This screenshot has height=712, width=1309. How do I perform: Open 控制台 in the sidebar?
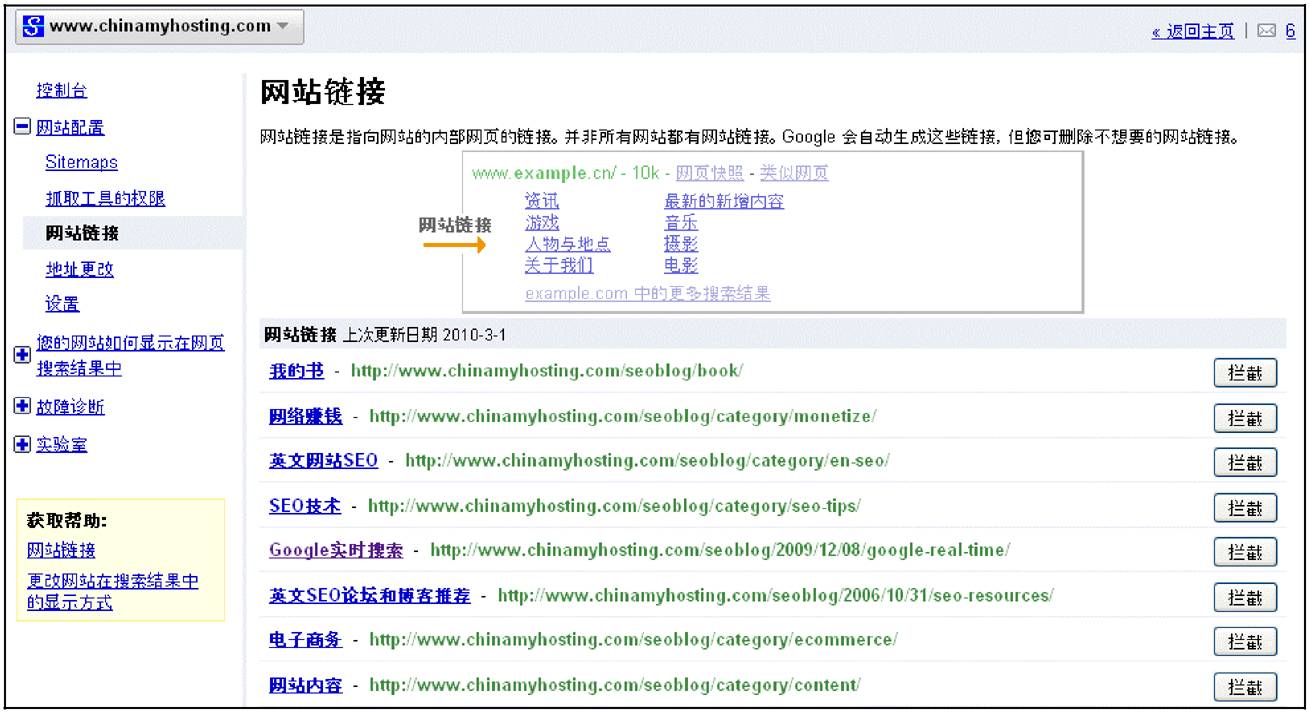(x=61, y=91)
